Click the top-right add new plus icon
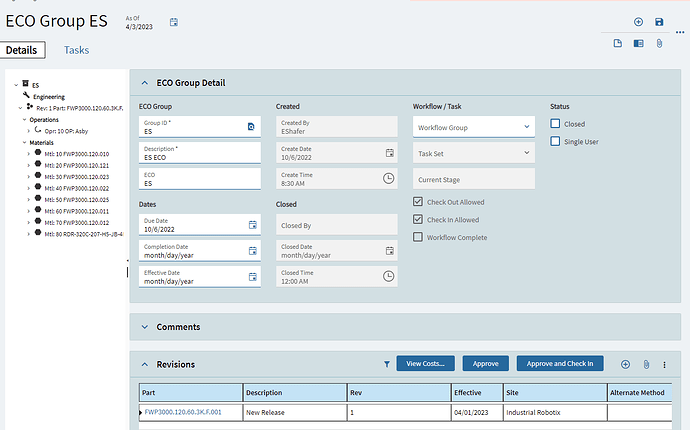This screenshot has height=430, width=690. coord(639,22)
